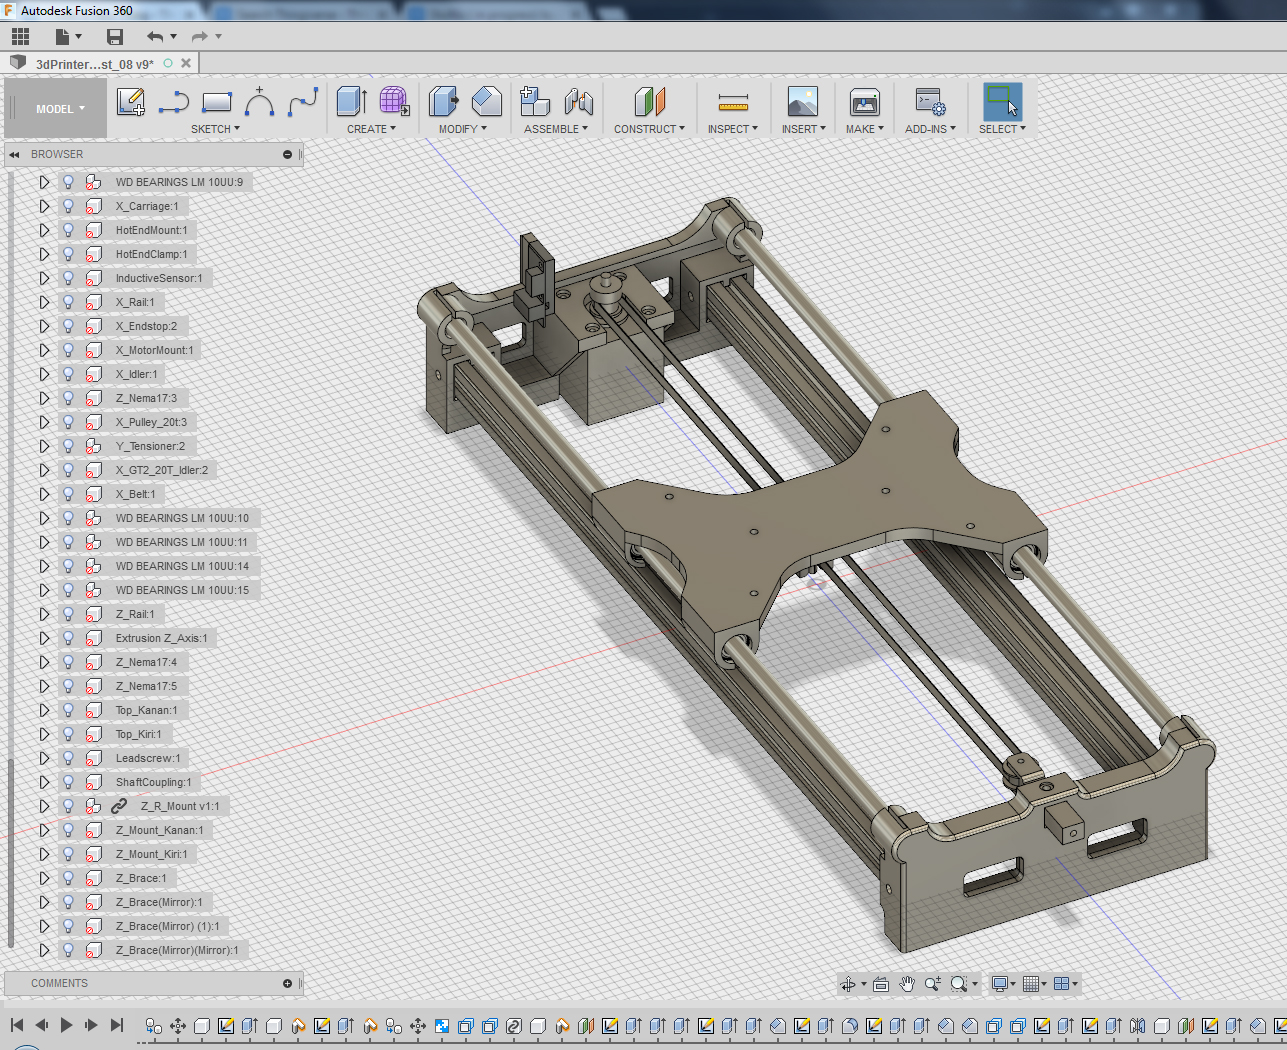Screen dimensions: 1287x1050
Task: Click the Joint tool icon
Action: [x=579, y=101]
